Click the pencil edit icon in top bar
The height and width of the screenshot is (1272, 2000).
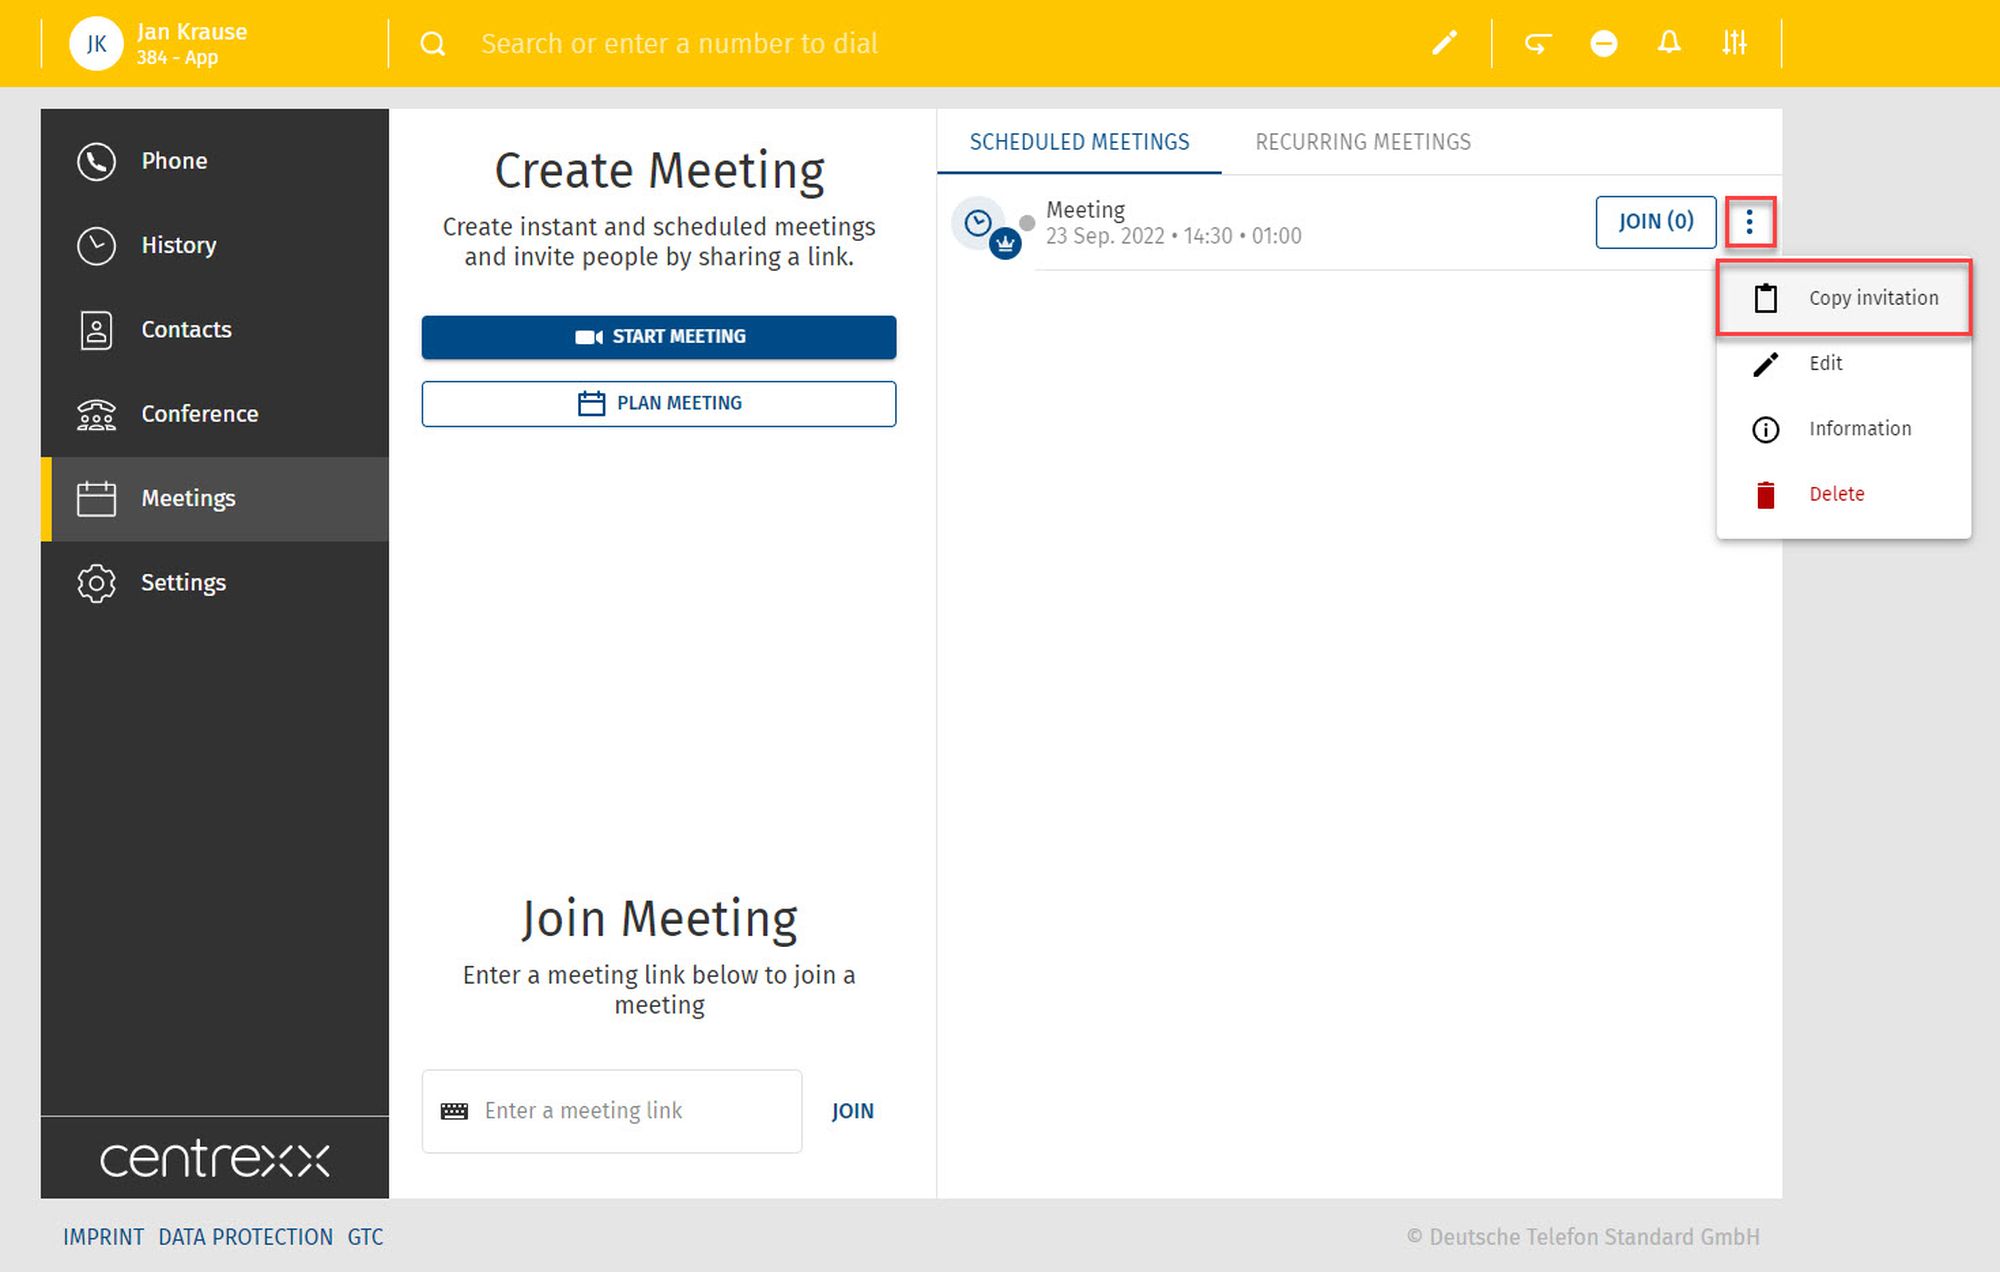point(1444,43)
